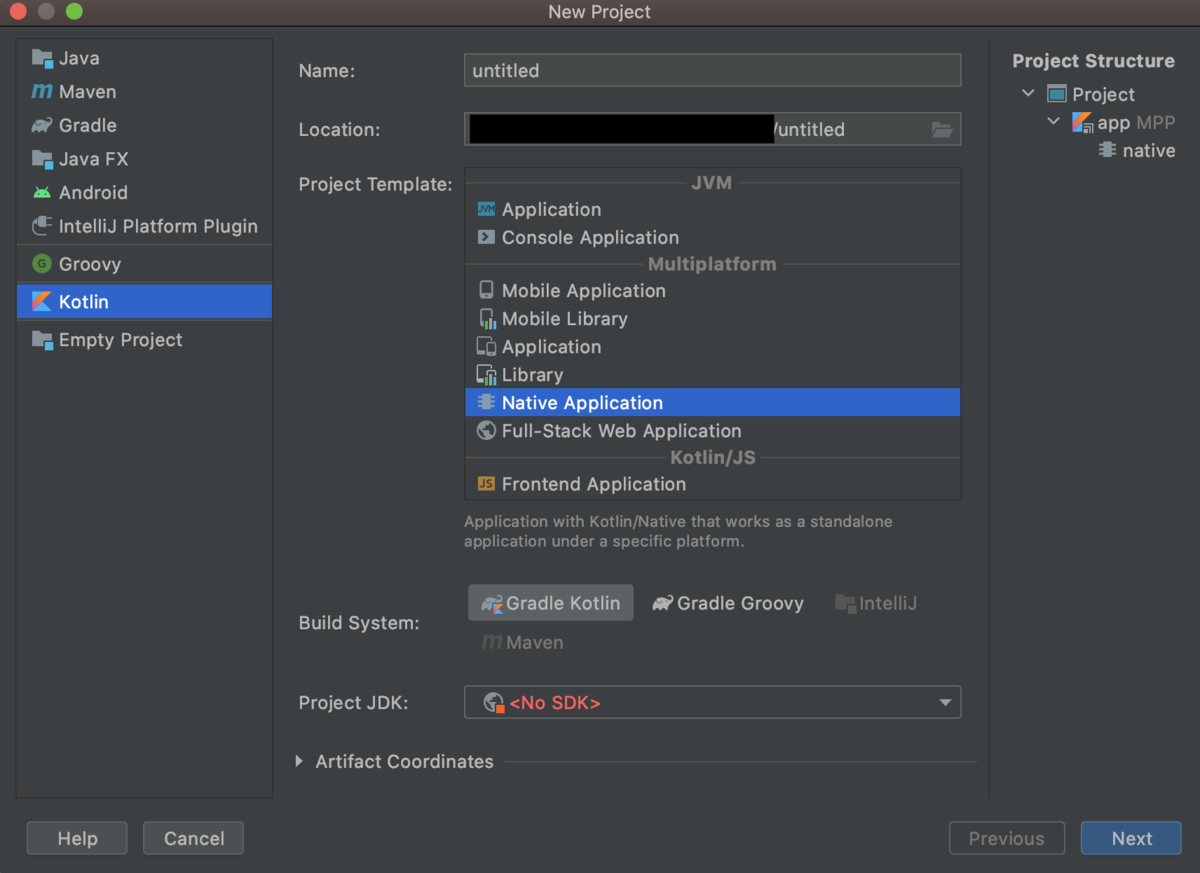Viewport: 1200px width, 873px height.
Task: Select Mobile Application template
Action: (x=712, y=291)
